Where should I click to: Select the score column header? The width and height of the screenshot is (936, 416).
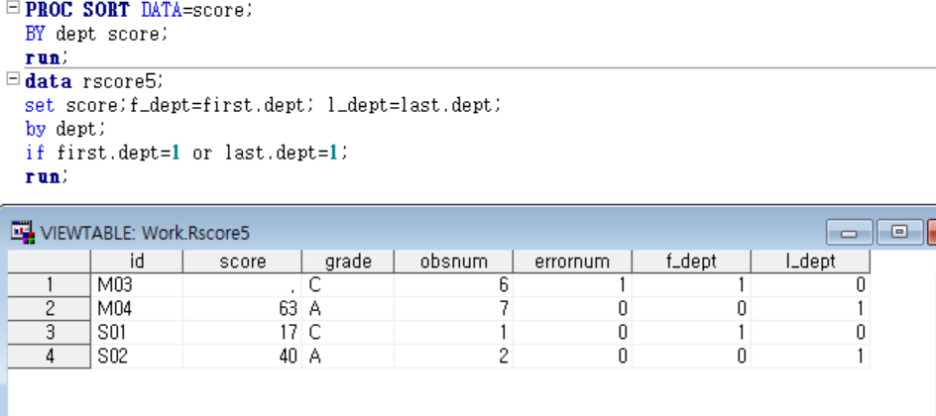click(242, 261)
